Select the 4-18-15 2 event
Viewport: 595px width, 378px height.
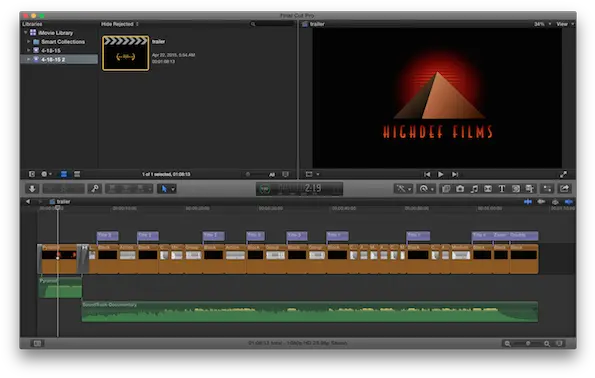[x=59, y=59]
